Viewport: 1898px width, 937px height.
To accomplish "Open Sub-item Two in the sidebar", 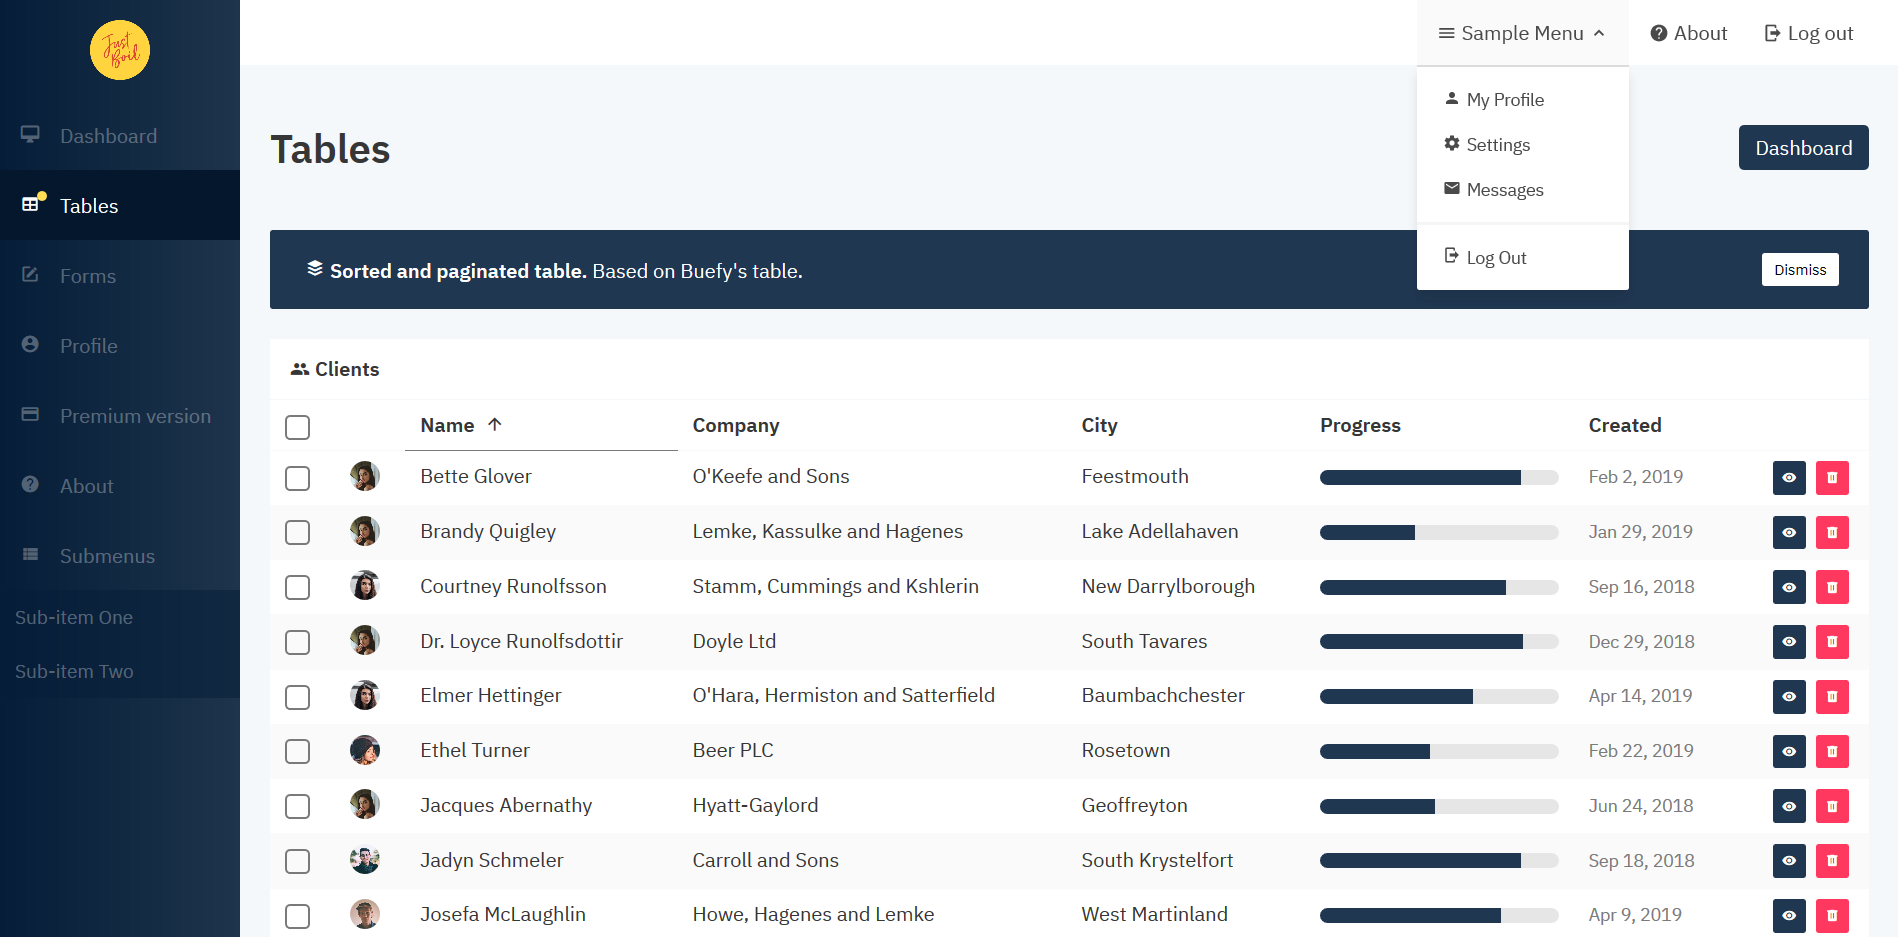I will (x=74, y=672).
